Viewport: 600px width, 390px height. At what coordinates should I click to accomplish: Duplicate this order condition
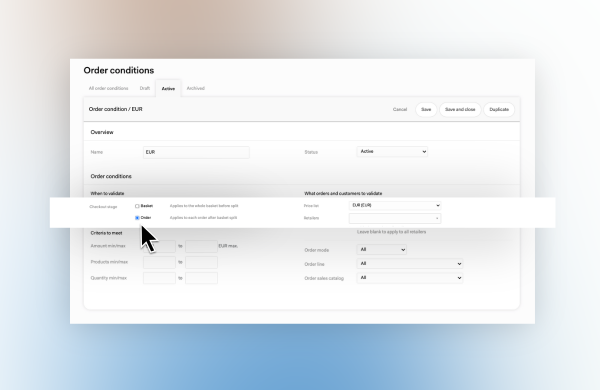coord(499,109)
